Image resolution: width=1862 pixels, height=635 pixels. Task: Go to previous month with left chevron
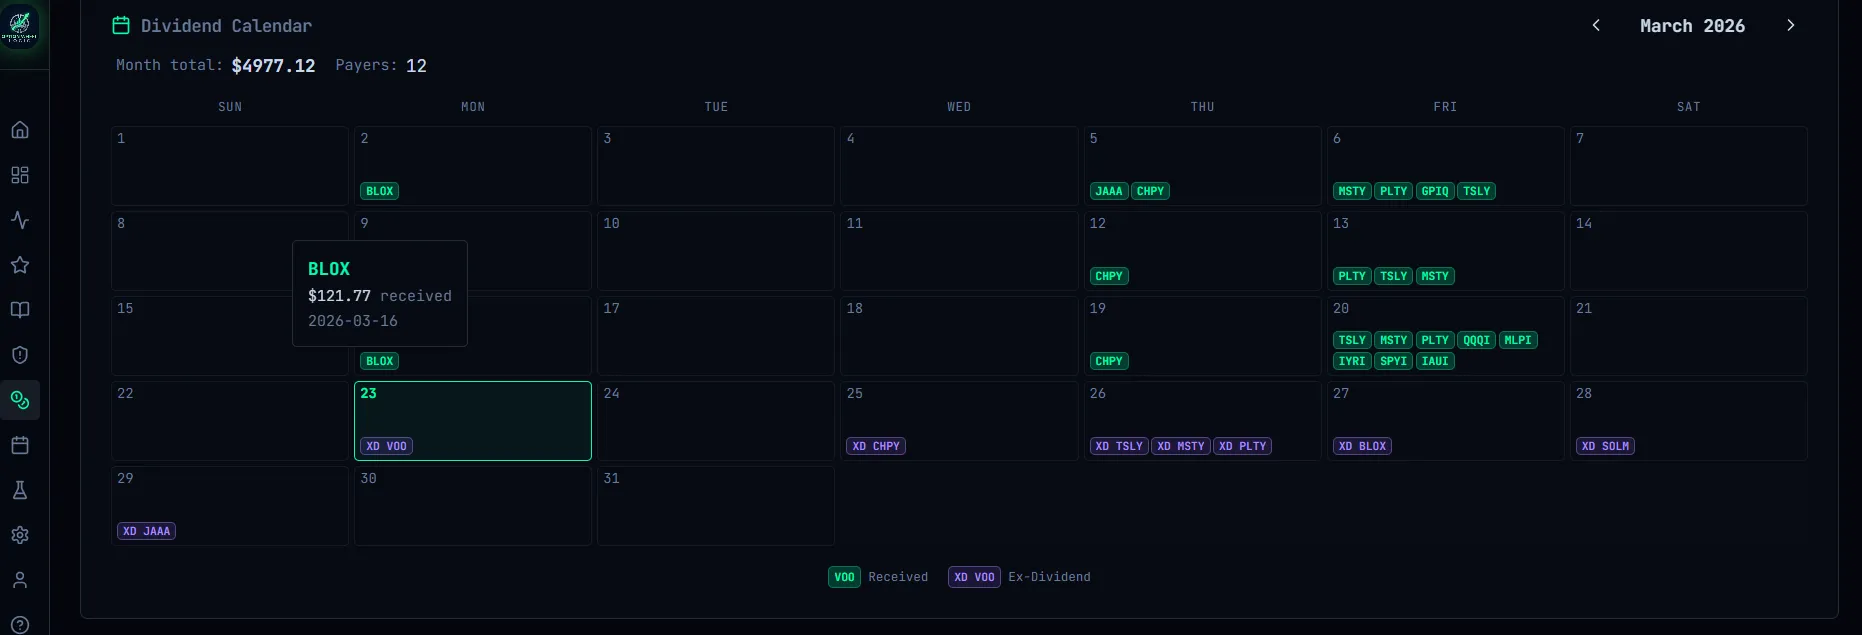[x=1596, y=25]
